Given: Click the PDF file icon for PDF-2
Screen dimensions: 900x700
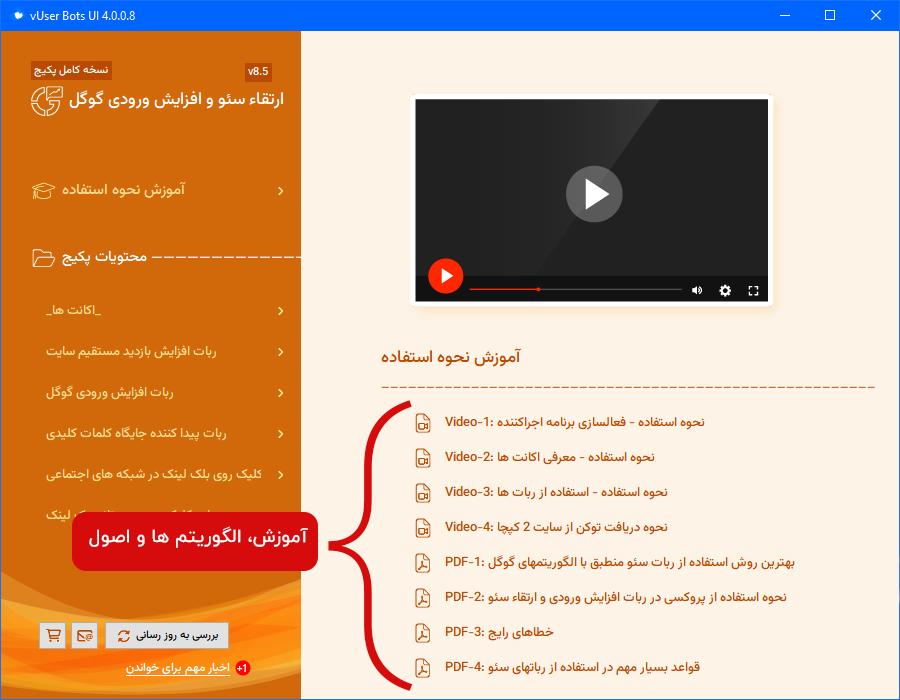Looking at the screenshot, I should point(423,598).
